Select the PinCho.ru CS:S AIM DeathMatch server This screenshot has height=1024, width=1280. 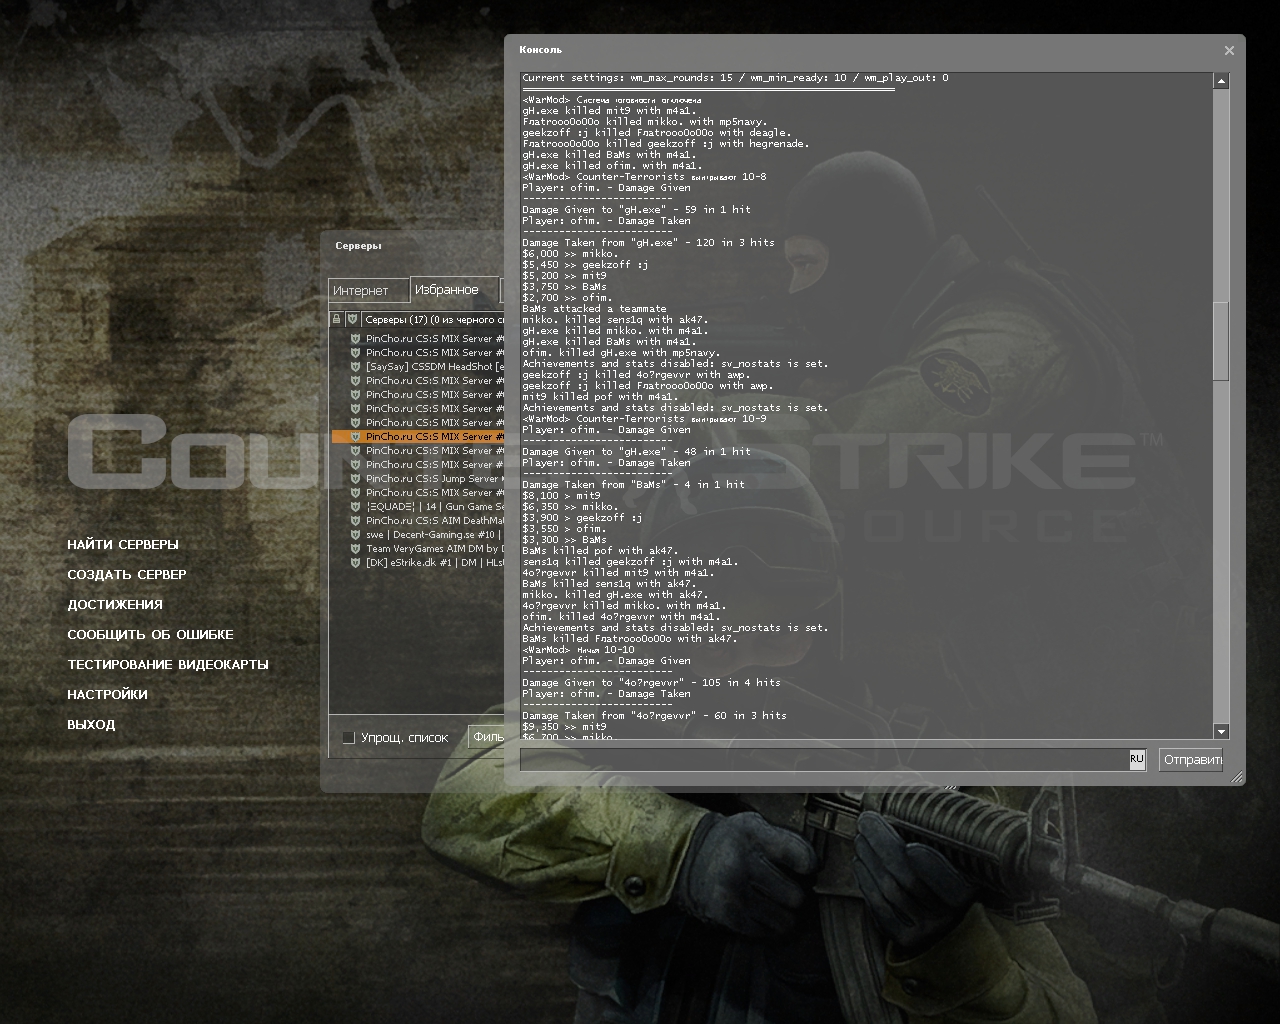(418, 521)
